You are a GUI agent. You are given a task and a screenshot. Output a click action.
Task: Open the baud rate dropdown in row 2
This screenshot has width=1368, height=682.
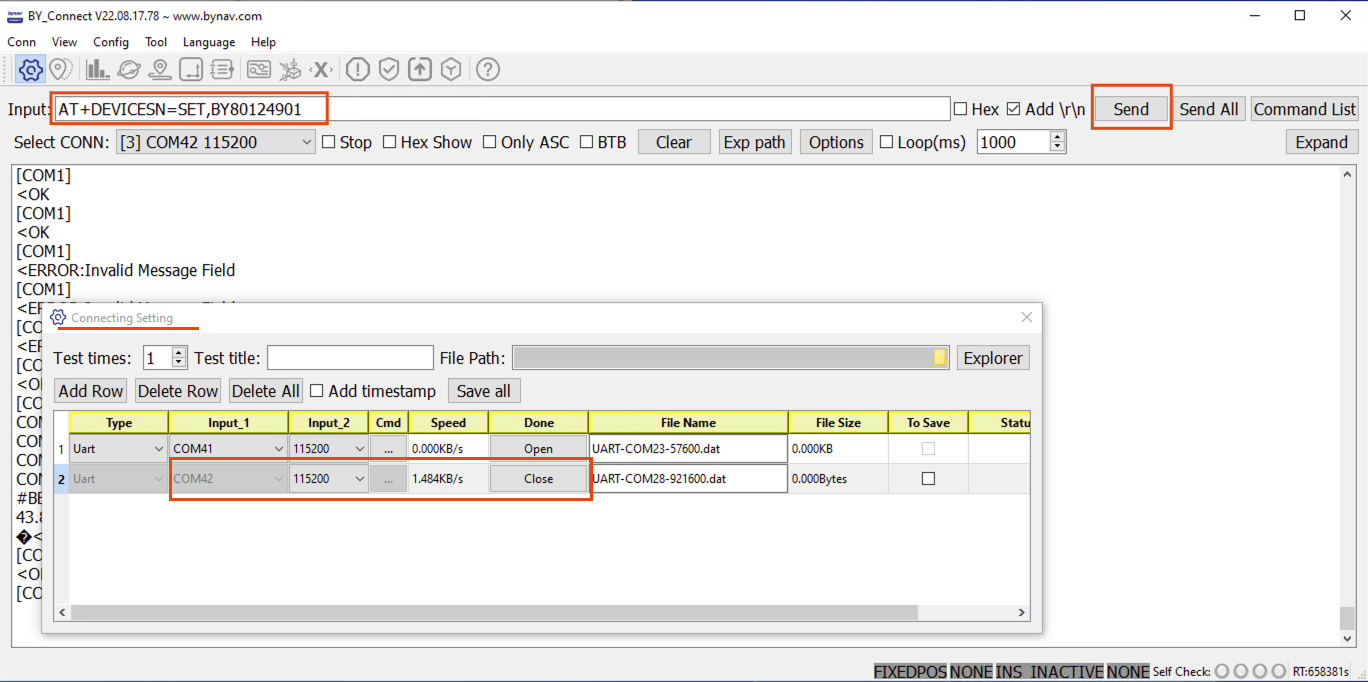tap(329, 479)
